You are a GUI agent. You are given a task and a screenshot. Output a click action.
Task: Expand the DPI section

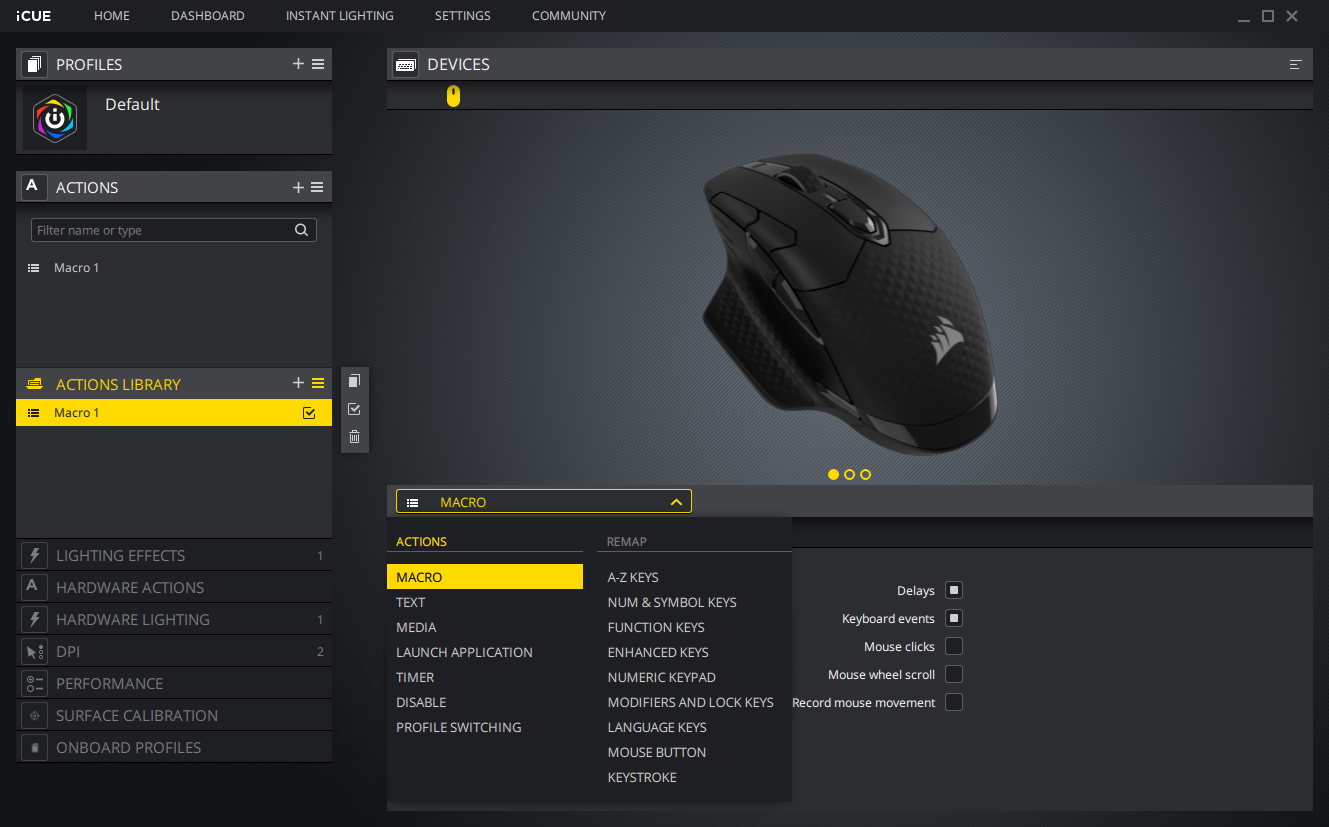[174, 652]
